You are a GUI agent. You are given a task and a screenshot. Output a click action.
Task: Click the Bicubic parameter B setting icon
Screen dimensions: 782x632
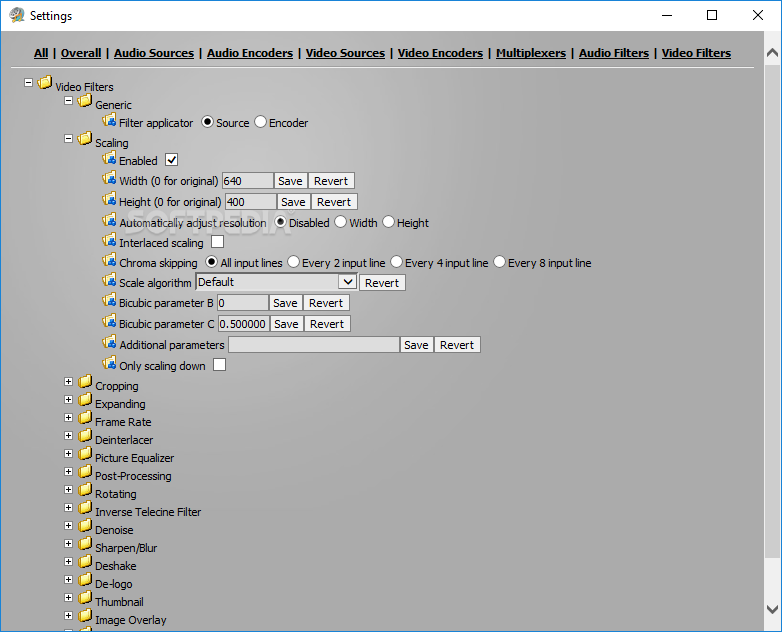(109, 300)
